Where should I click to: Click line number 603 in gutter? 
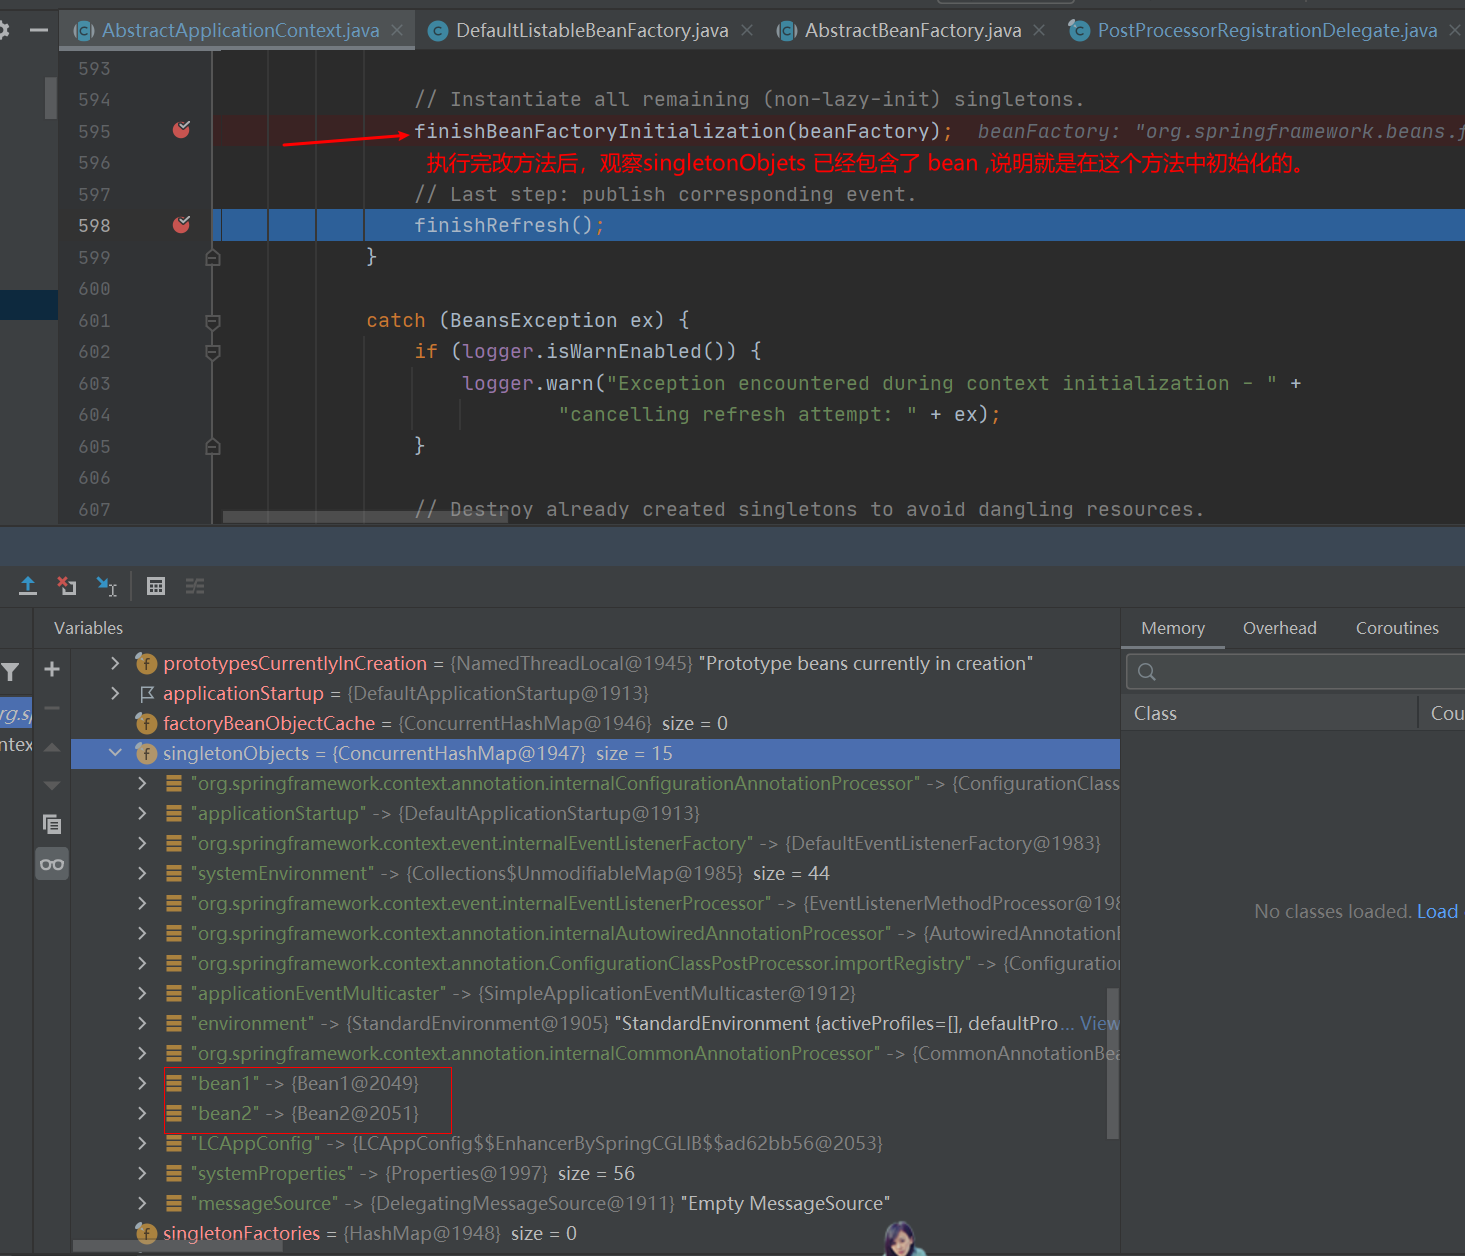click(x=94, y=383)
